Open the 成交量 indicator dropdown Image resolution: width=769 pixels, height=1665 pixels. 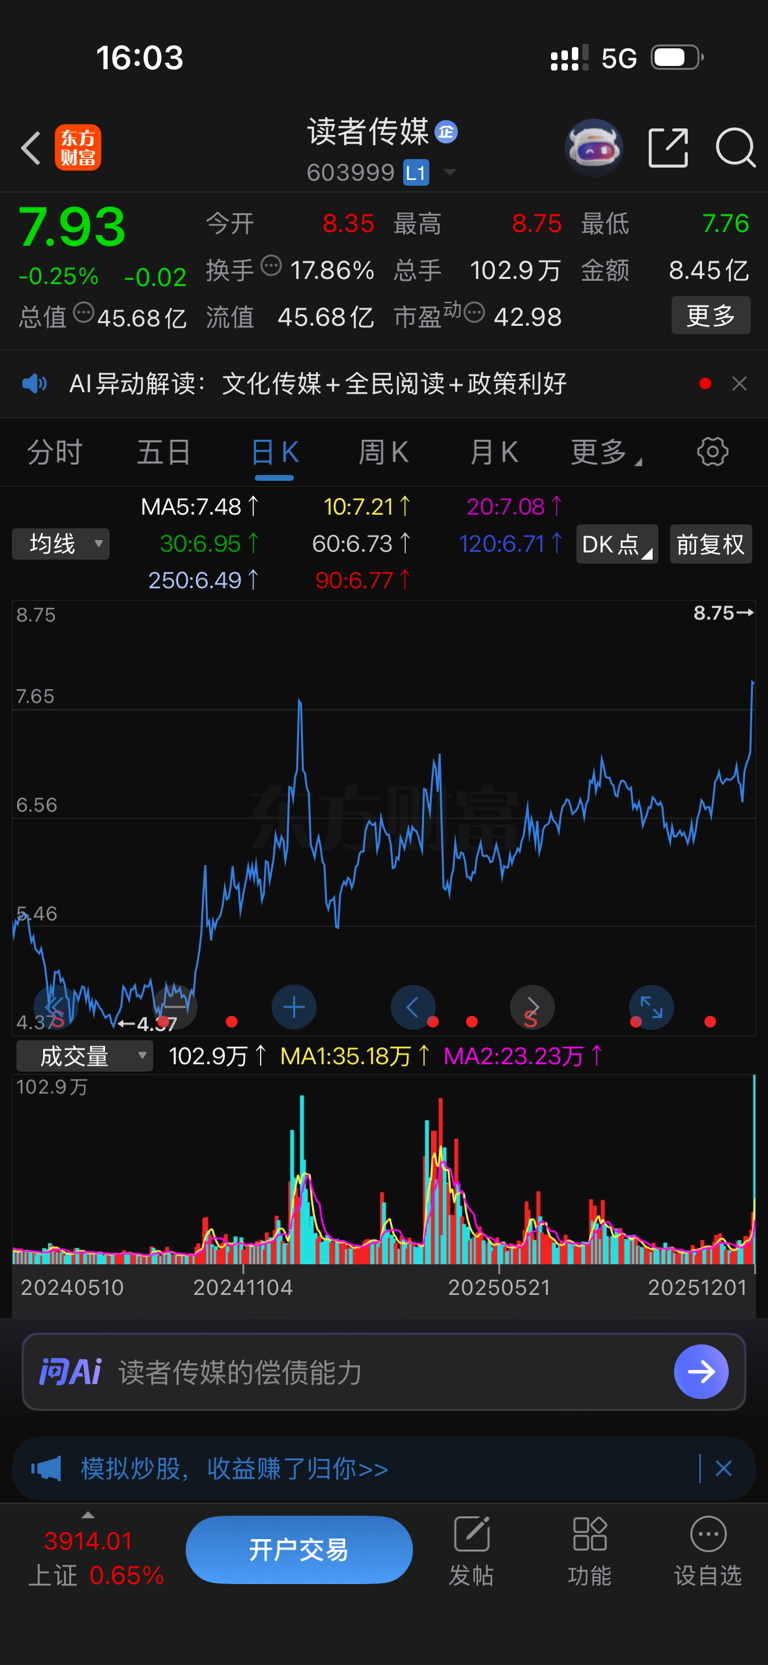[x=84, y=1056]
